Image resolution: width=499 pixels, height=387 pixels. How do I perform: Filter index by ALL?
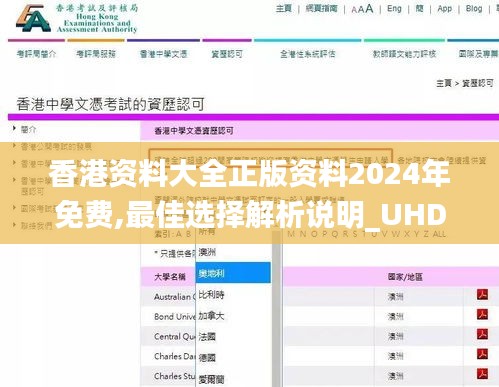pos(439,234)
